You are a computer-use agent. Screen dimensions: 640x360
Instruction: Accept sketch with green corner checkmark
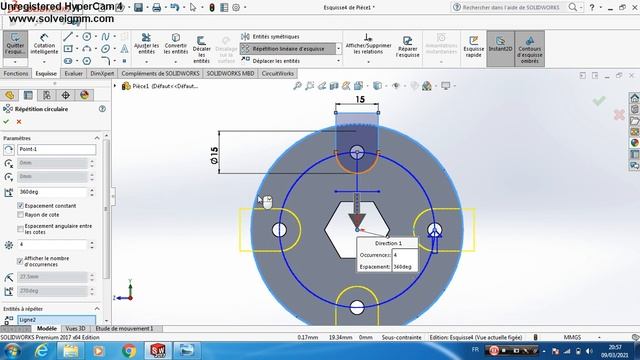(x=599, y=100)
